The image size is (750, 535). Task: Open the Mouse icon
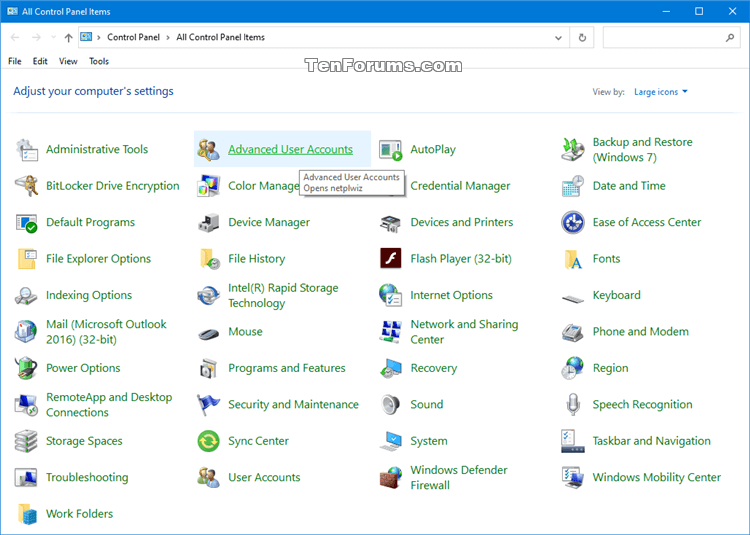pyautogui.click(x=209, y=333)
